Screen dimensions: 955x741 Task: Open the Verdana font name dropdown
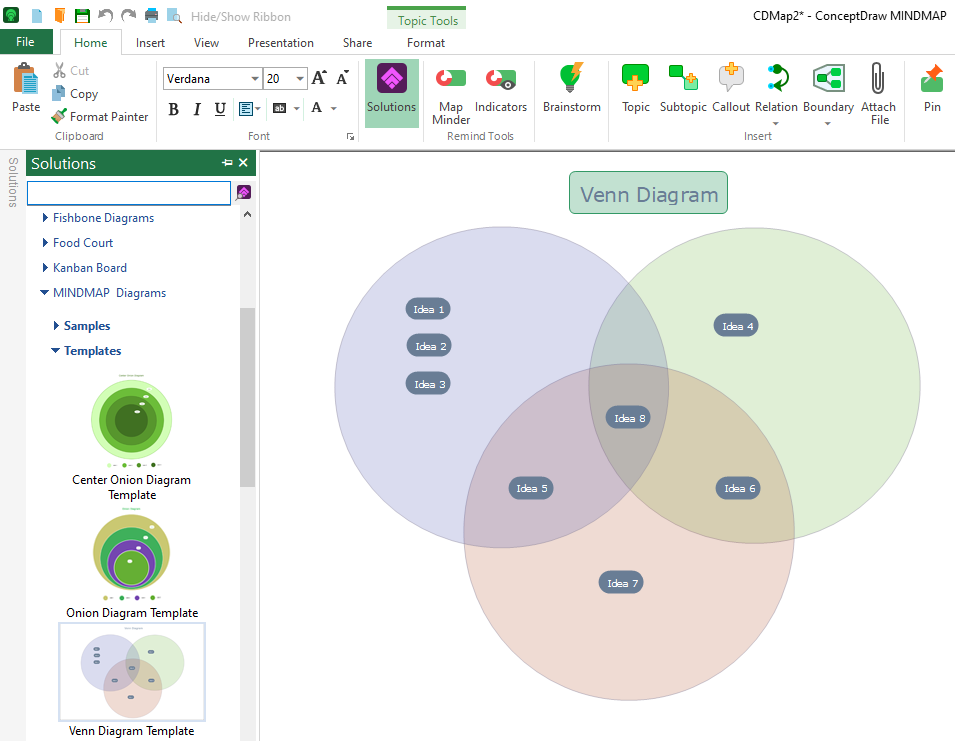(255, 79)
